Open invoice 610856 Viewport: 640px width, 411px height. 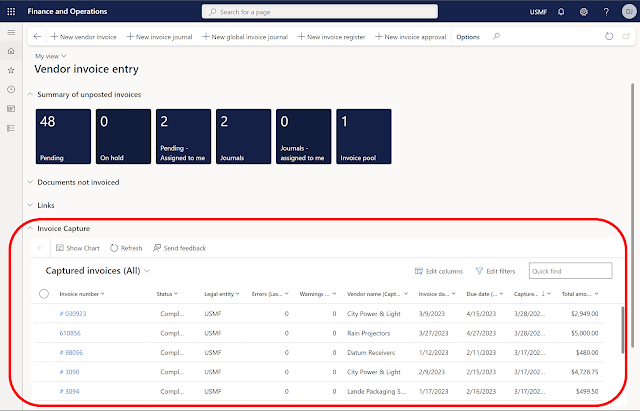click(x=70, y=333)
